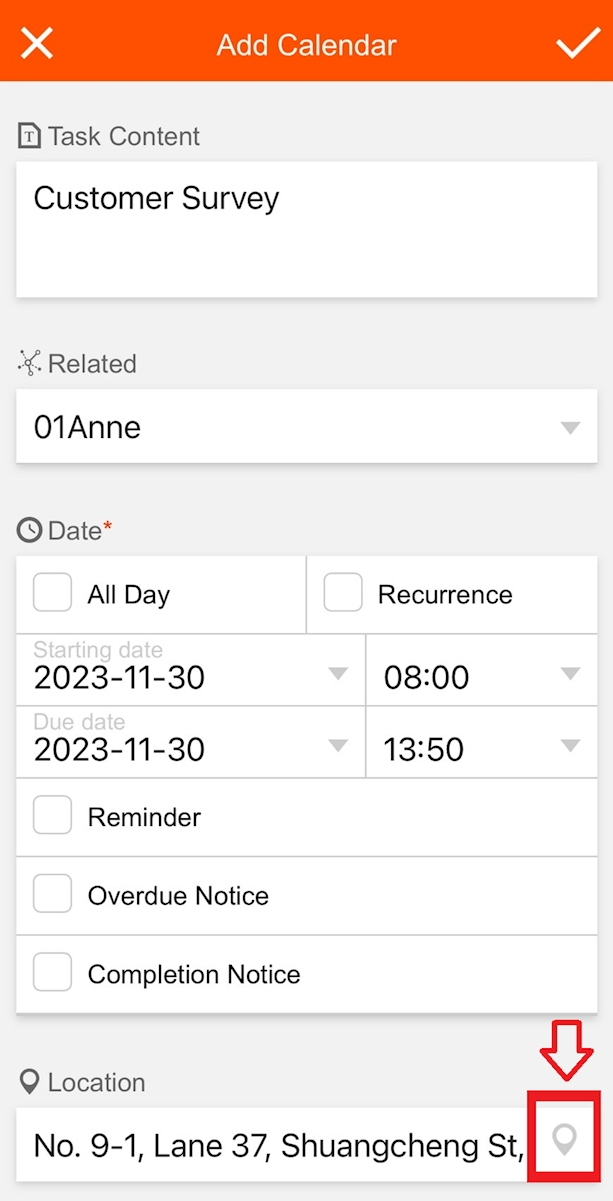Open the Starting date picker dropdown

pyautogui.click(x=190, y=671)
